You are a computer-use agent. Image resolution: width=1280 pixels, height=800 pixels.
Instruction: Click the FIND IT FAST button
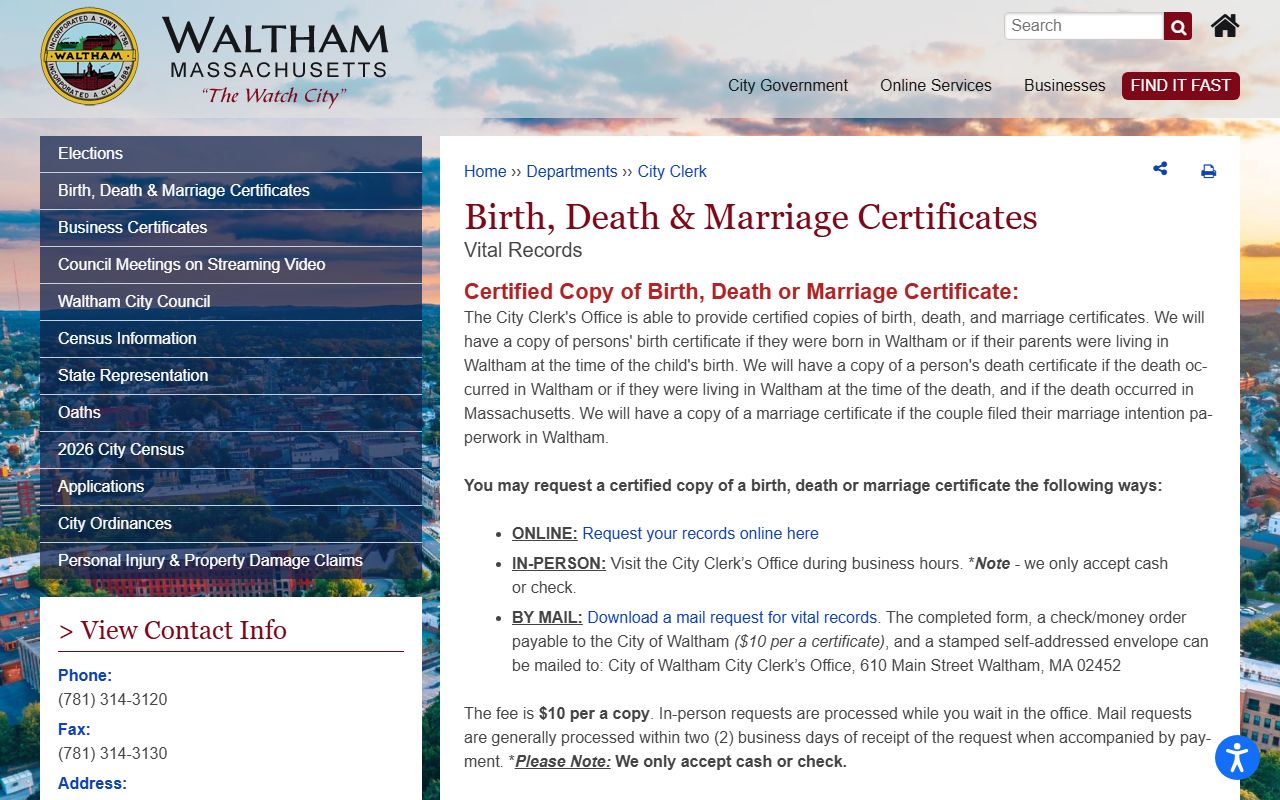(1181, 86)
